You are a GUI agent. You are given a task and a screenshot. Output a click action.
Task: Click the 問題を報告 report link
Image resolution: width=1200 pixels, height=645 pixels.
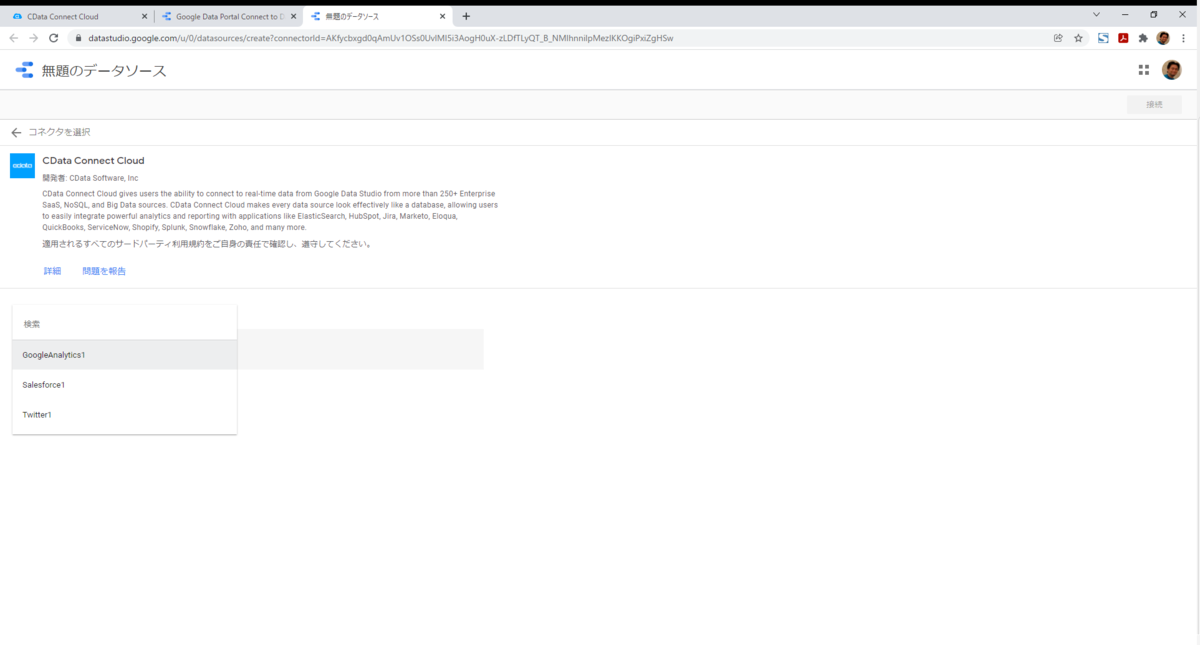point(104,271)
